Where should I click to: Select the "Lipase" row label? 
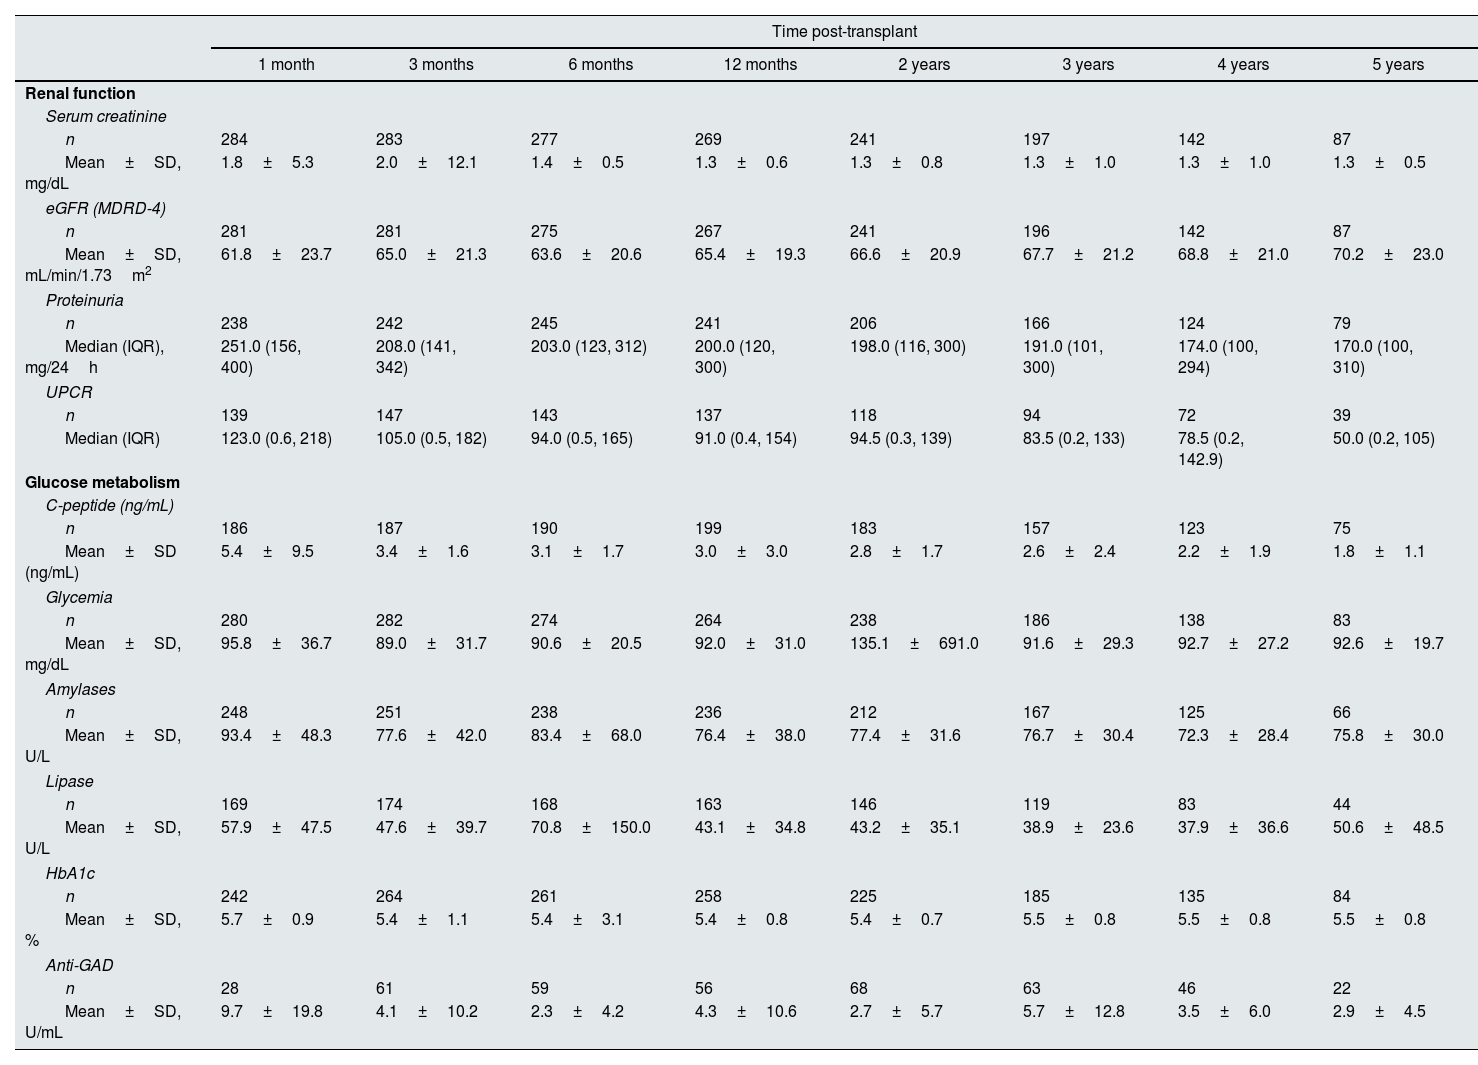(69, 781)
